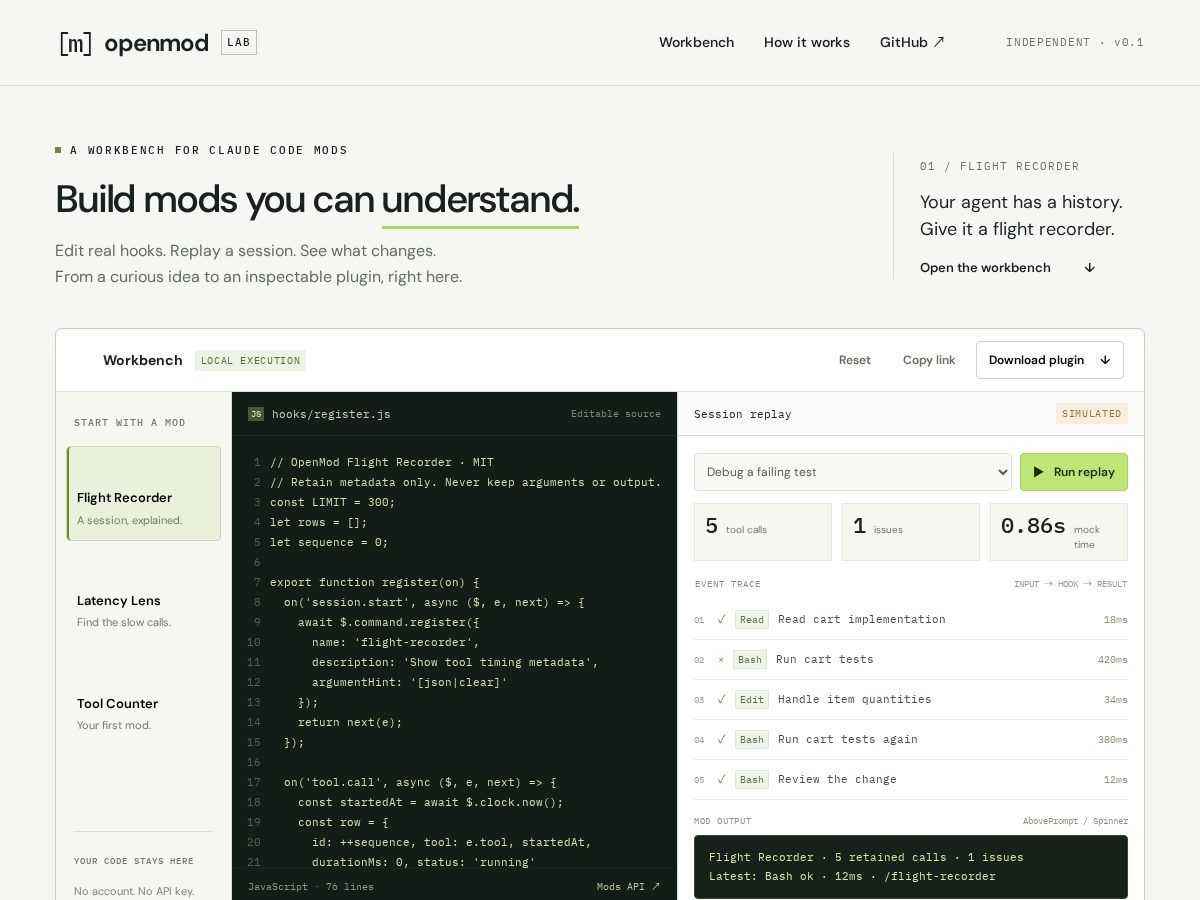Image resolution: width=1200 pixels, height=900 pixels.
Task: Click Copy link
Action: pos(929,360)
